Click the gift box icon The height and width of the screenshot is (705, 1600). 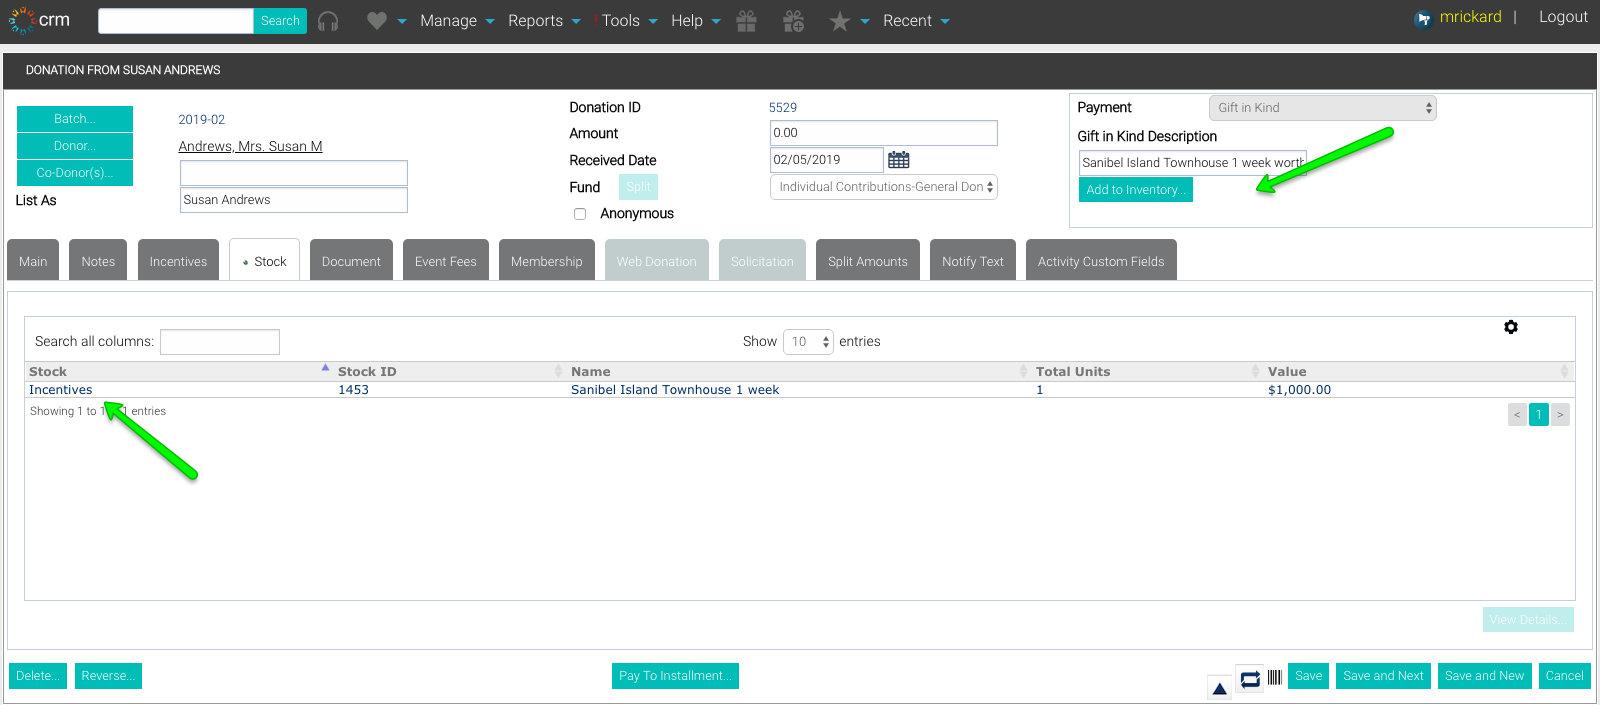[x=746, y=21]
